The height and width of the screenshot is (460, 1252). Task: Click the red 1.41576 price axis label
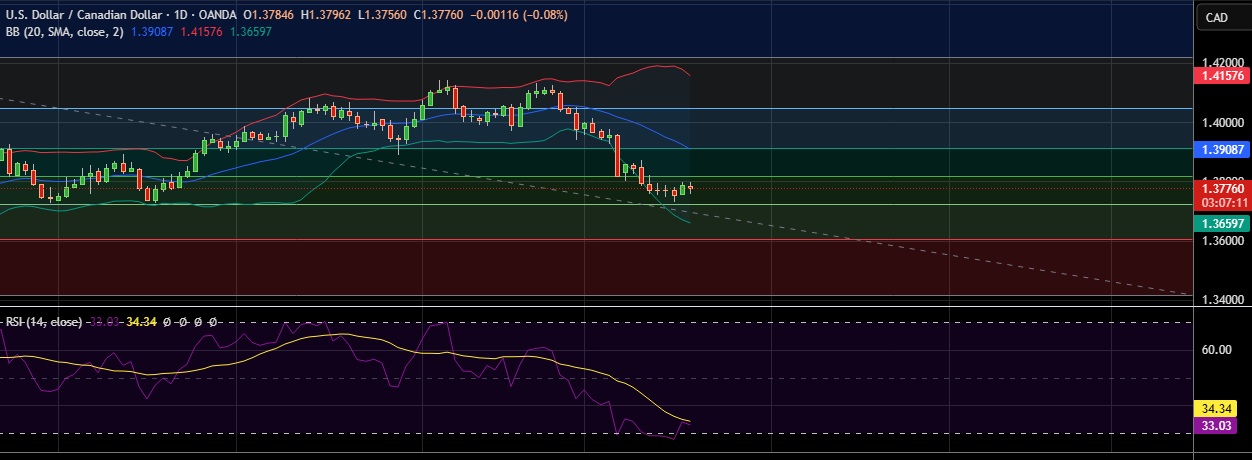click(x=1221, y=75)
